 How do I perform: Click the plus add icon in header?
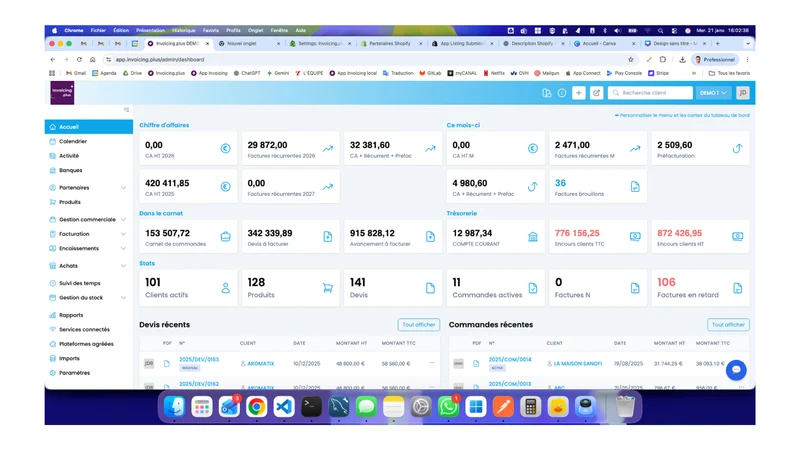tap(579, 93)
